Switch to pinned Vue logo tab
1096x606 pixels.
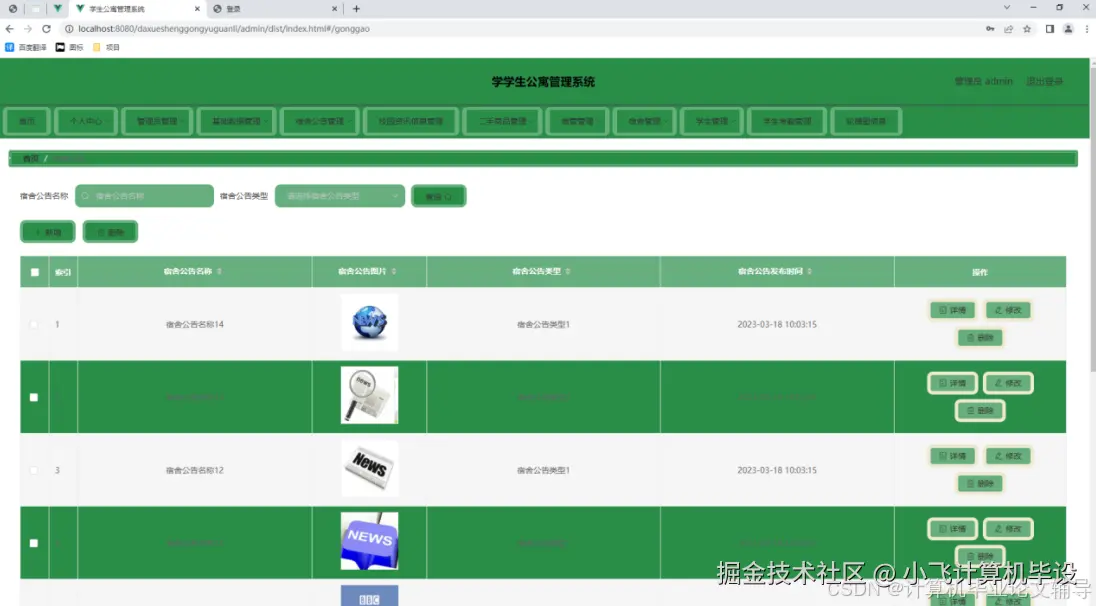[57, 9]
